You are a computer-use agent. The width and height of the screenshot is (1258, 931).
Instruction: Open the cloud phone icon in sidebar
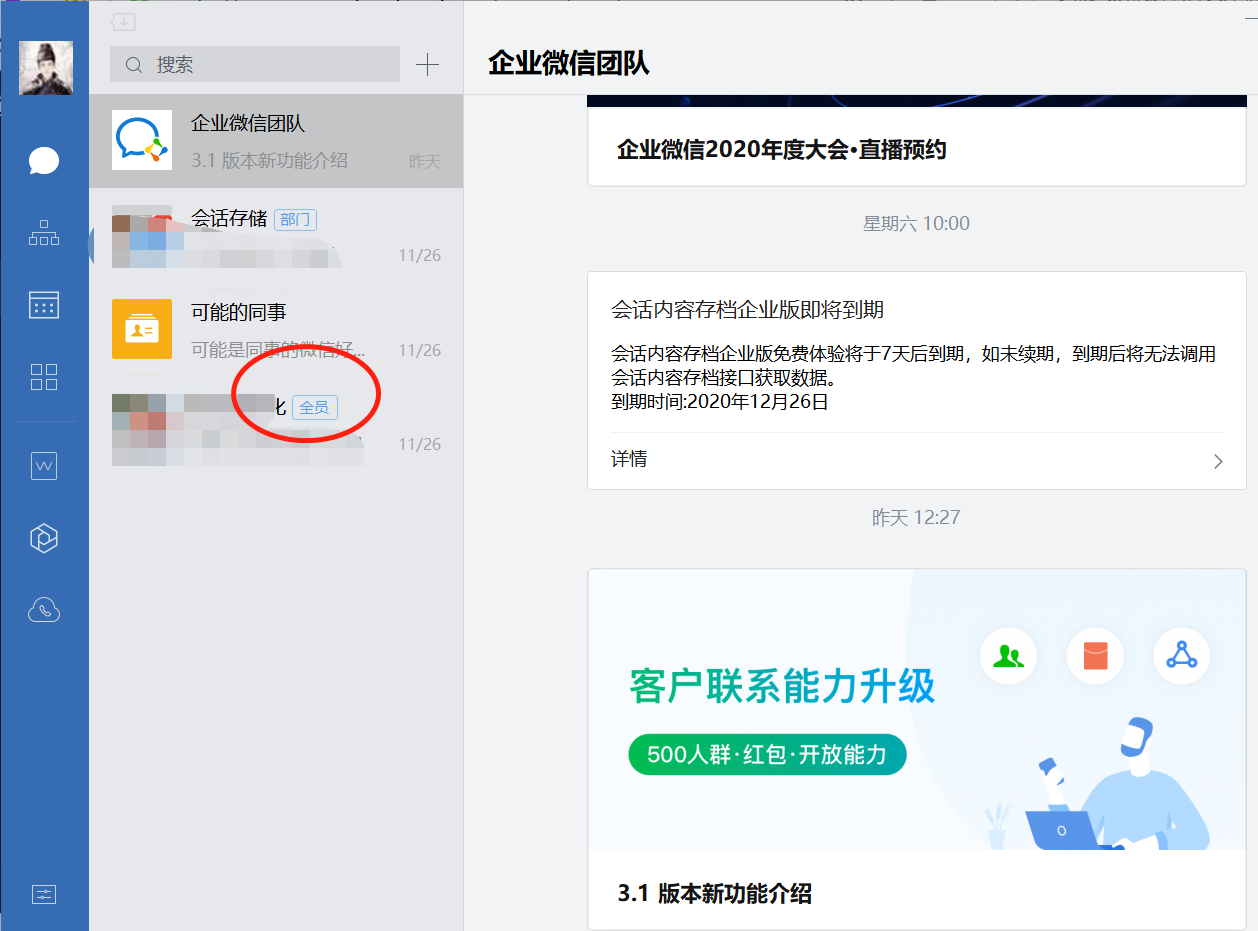point(44,610)
